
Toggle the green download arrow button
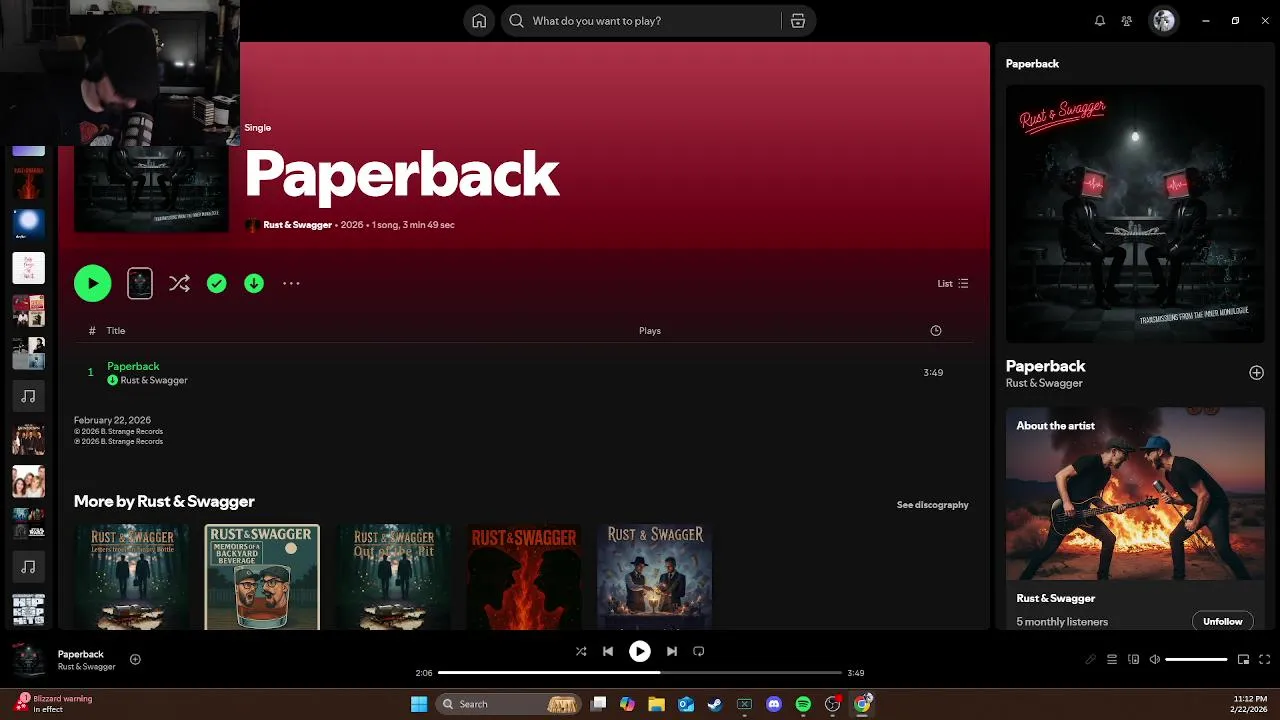(x=254, y=284)
